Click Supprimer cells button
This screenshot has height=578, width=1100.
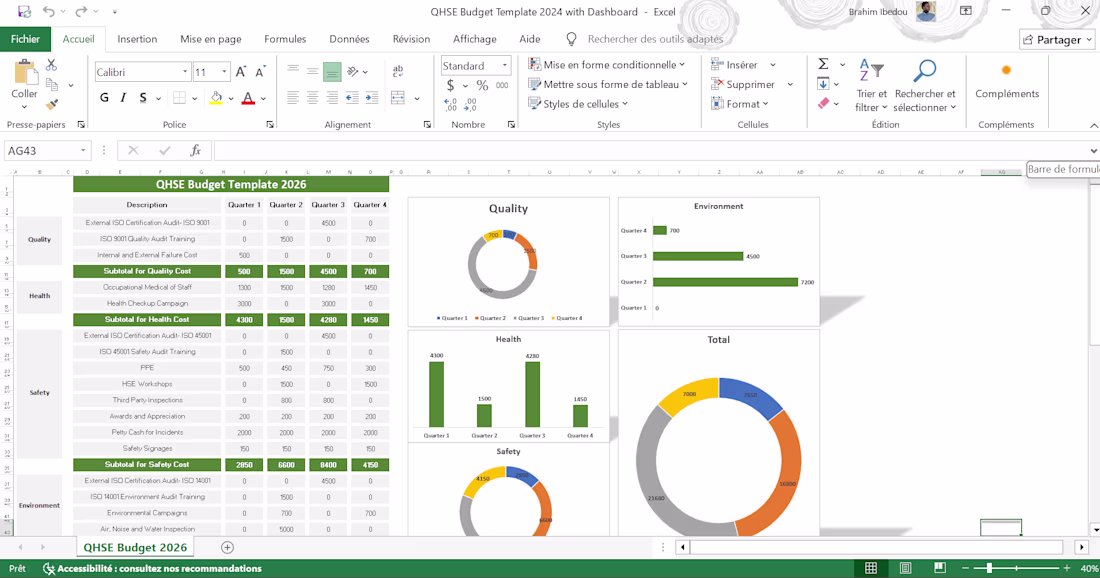(x=742, y=84)
